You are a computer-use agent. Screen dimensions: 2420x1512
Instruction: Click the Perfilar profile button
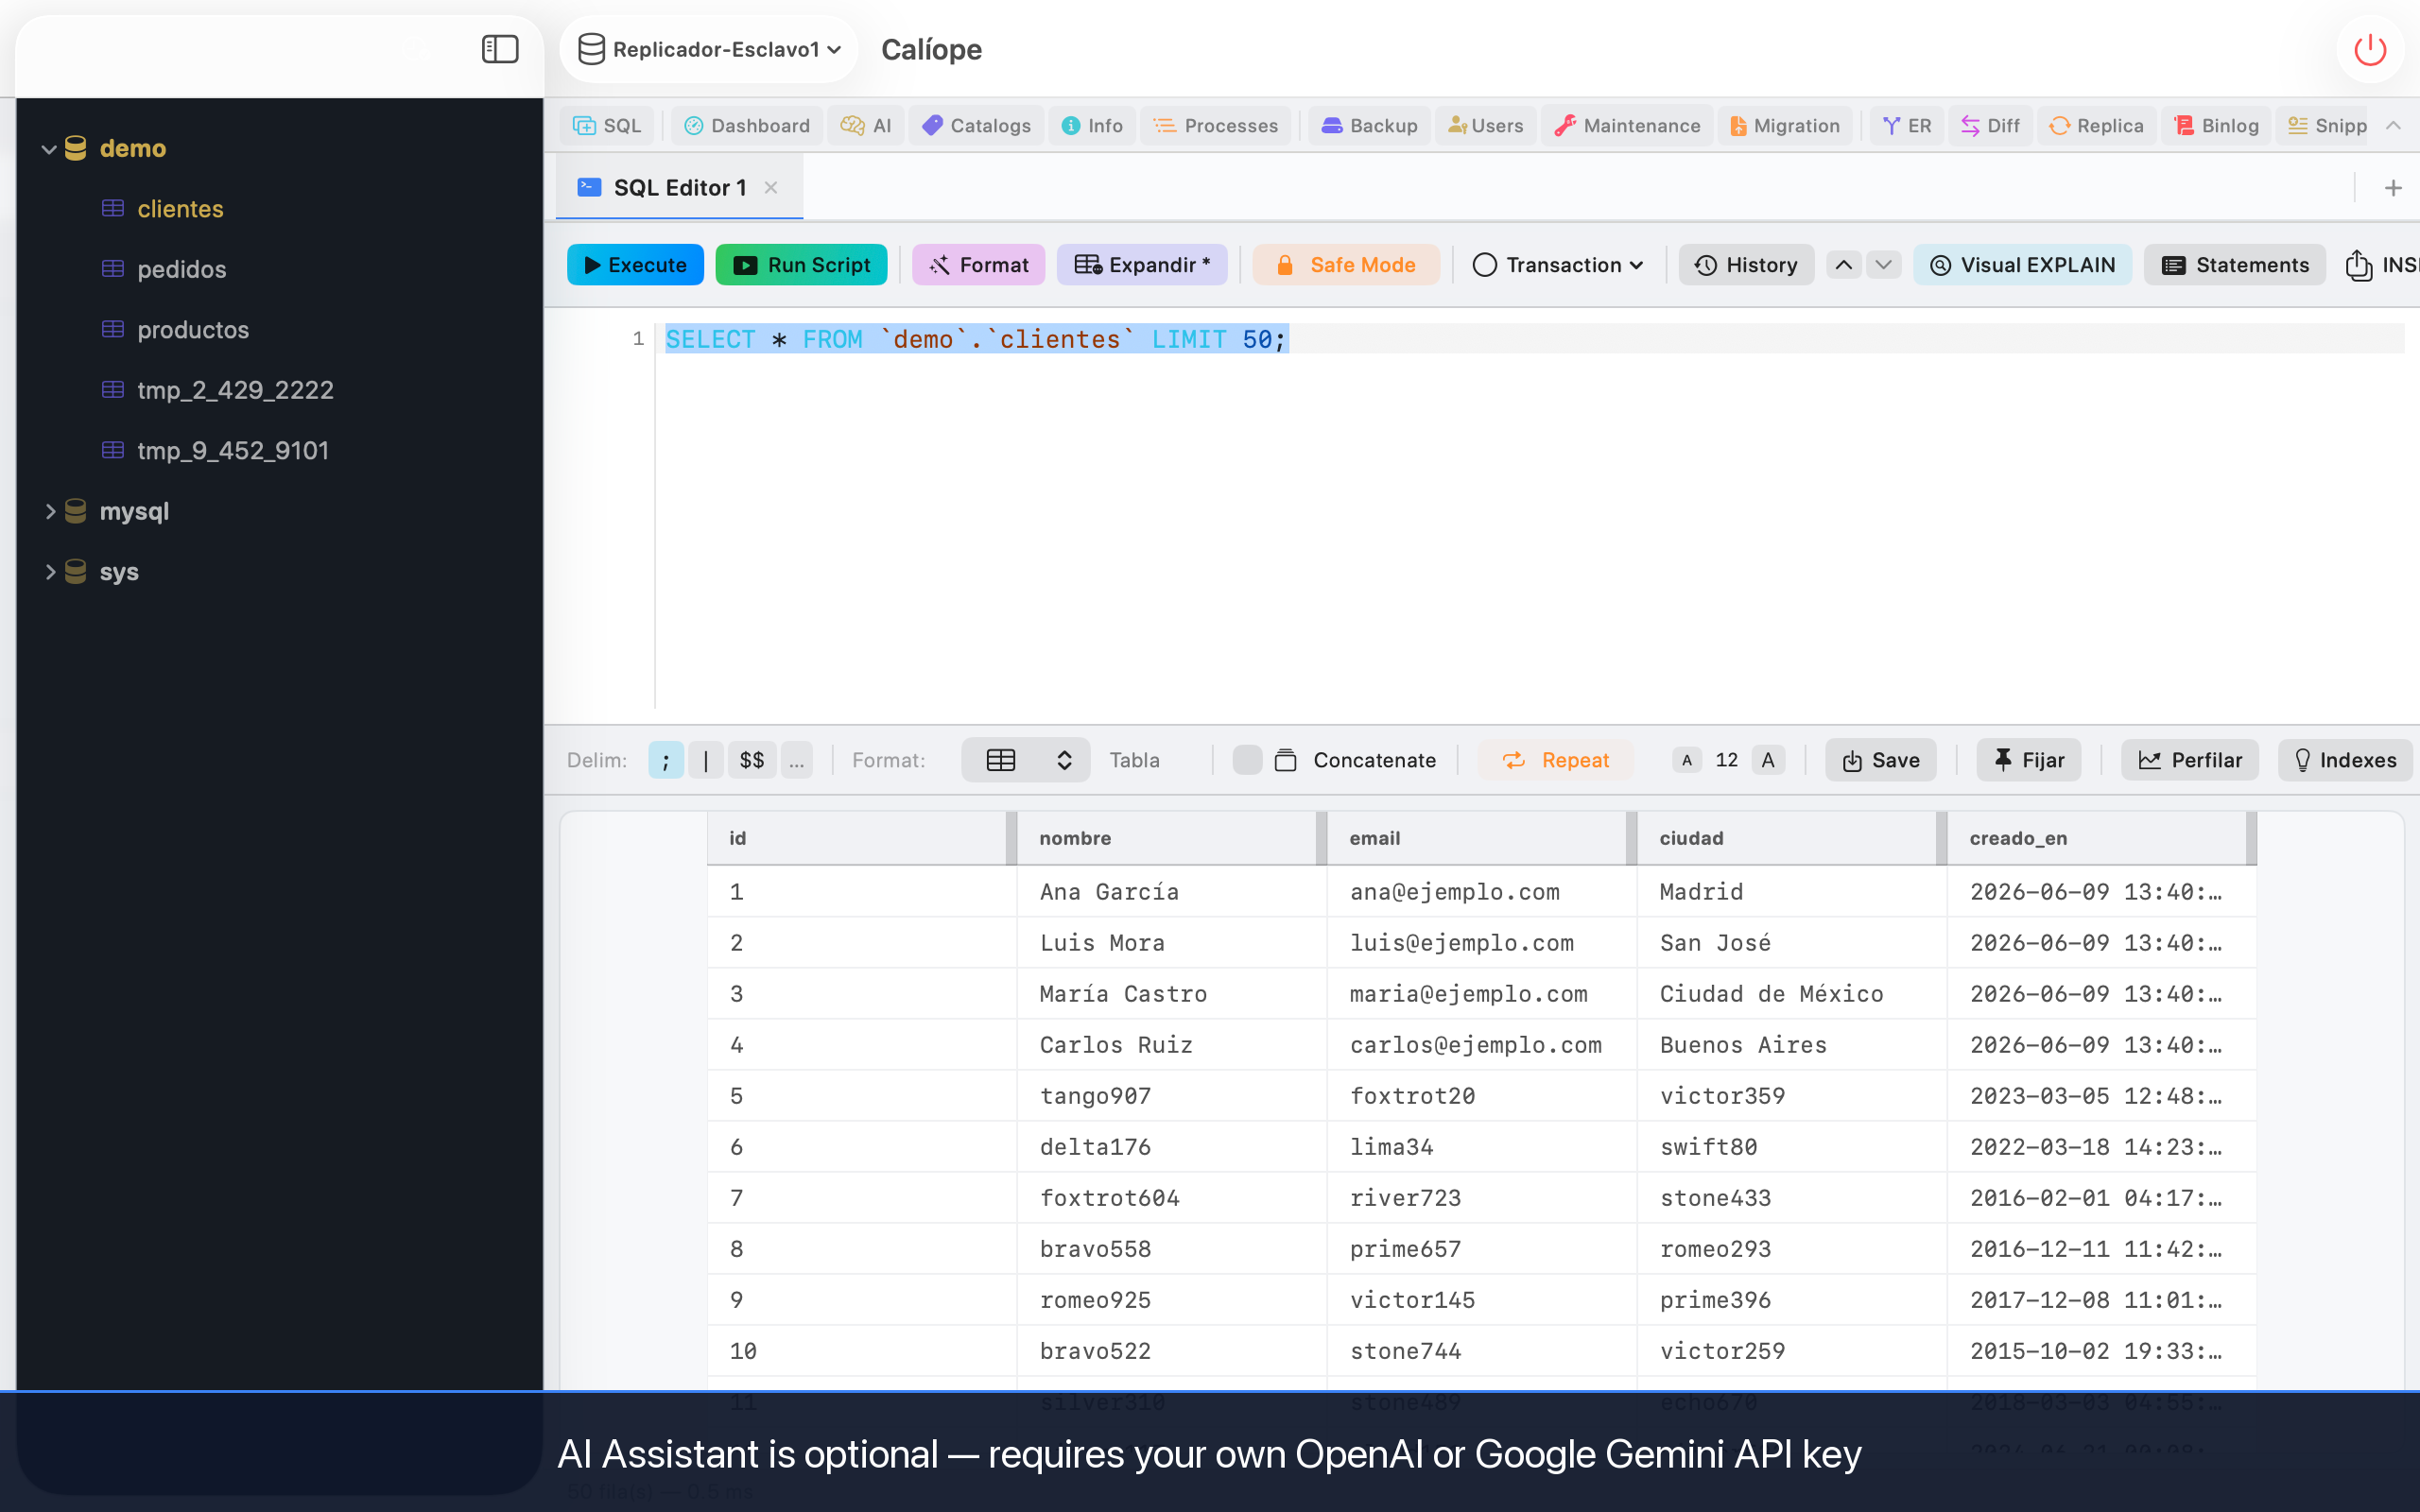click(x=2190, y=760)
